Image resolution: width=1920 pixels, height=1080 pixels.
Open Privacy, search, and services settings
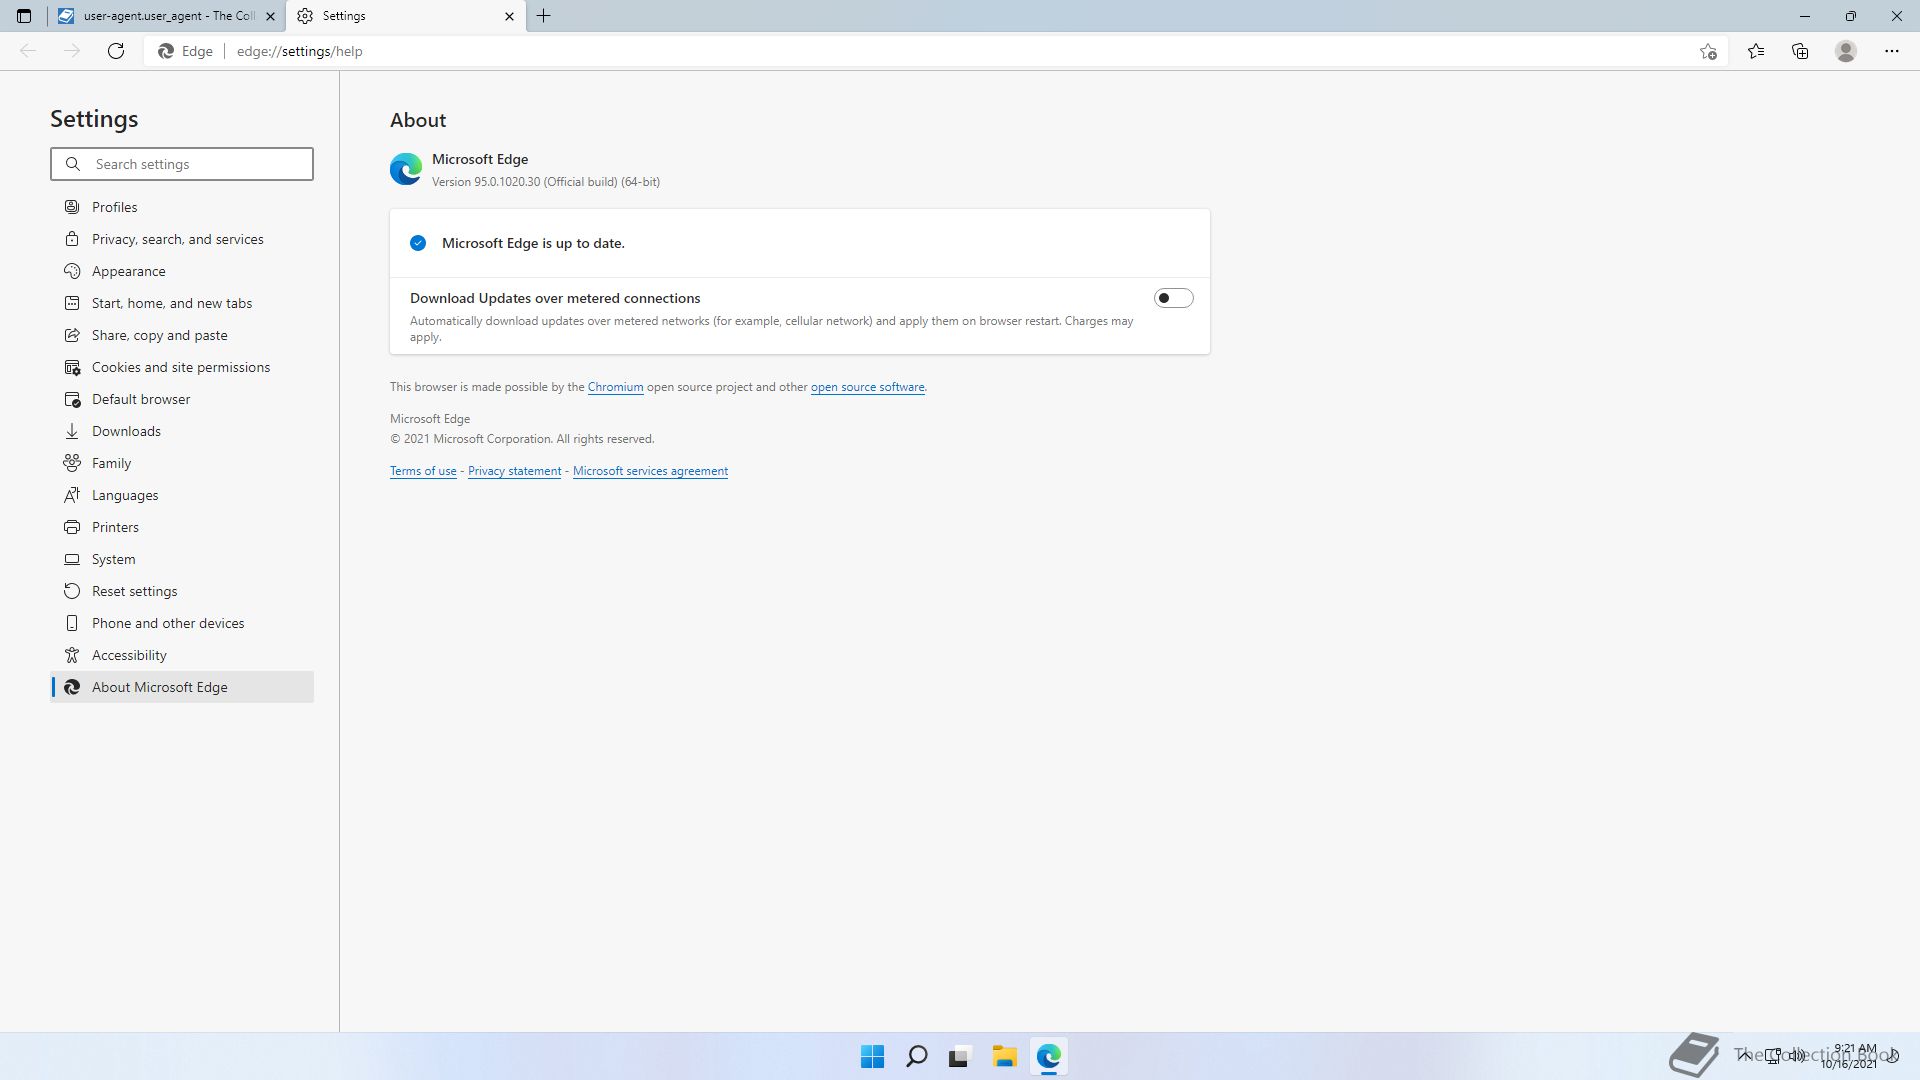click(x=182, y=239)
